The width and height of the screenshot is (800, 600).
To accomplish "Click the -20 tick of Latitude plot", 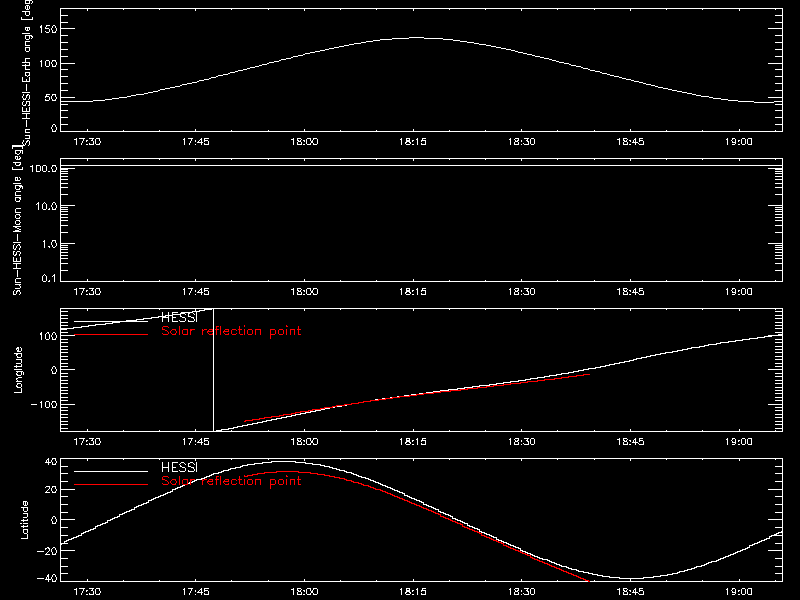I will point(47,551).
